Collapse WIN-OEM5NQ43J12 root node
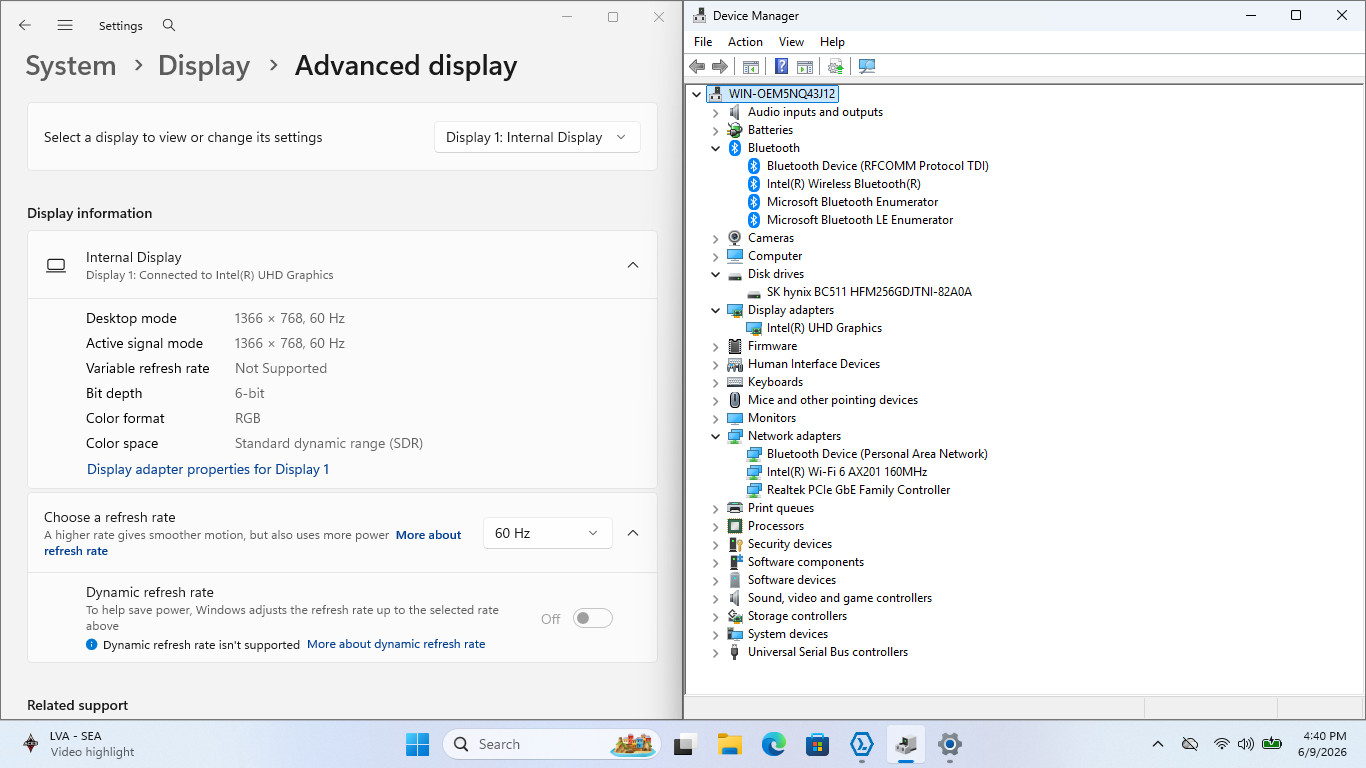The image size is (1366, 768). [697, 94]
